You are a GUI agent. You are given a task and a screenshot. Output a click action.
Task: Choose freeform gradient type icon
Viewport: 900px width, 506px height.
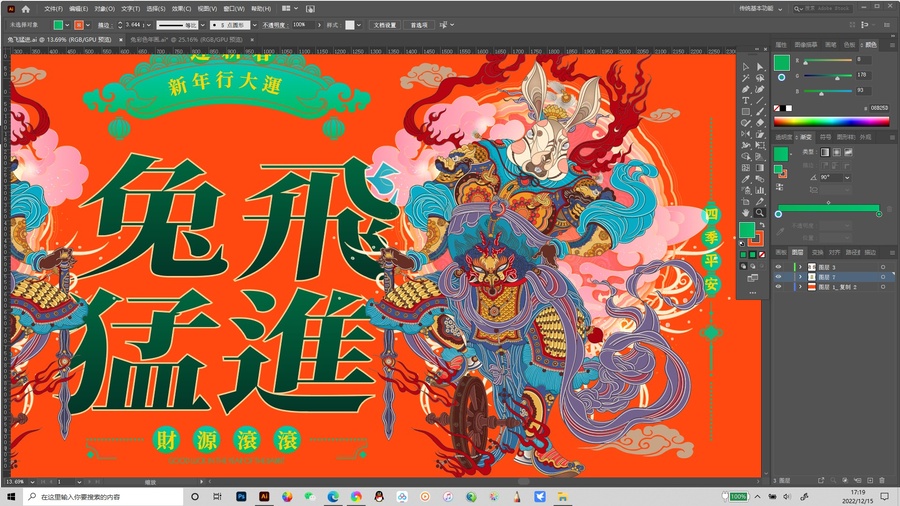click(x=848, y=152)
